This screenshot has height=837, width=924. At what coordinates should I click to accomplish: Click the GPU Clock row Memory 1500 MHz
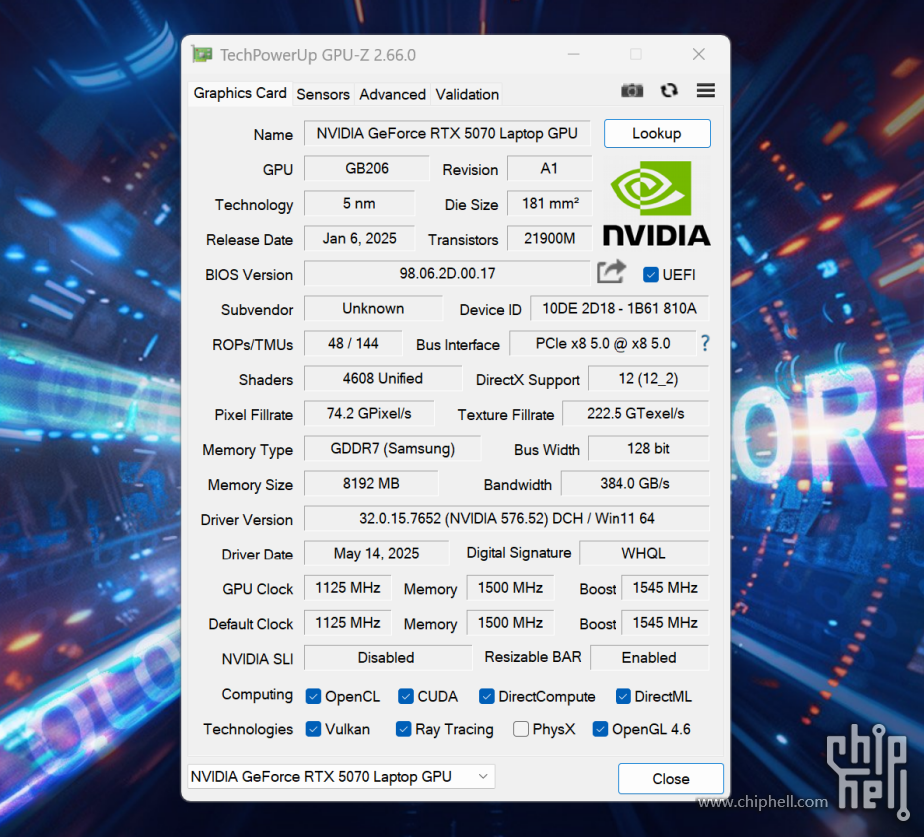click(510, 588)
